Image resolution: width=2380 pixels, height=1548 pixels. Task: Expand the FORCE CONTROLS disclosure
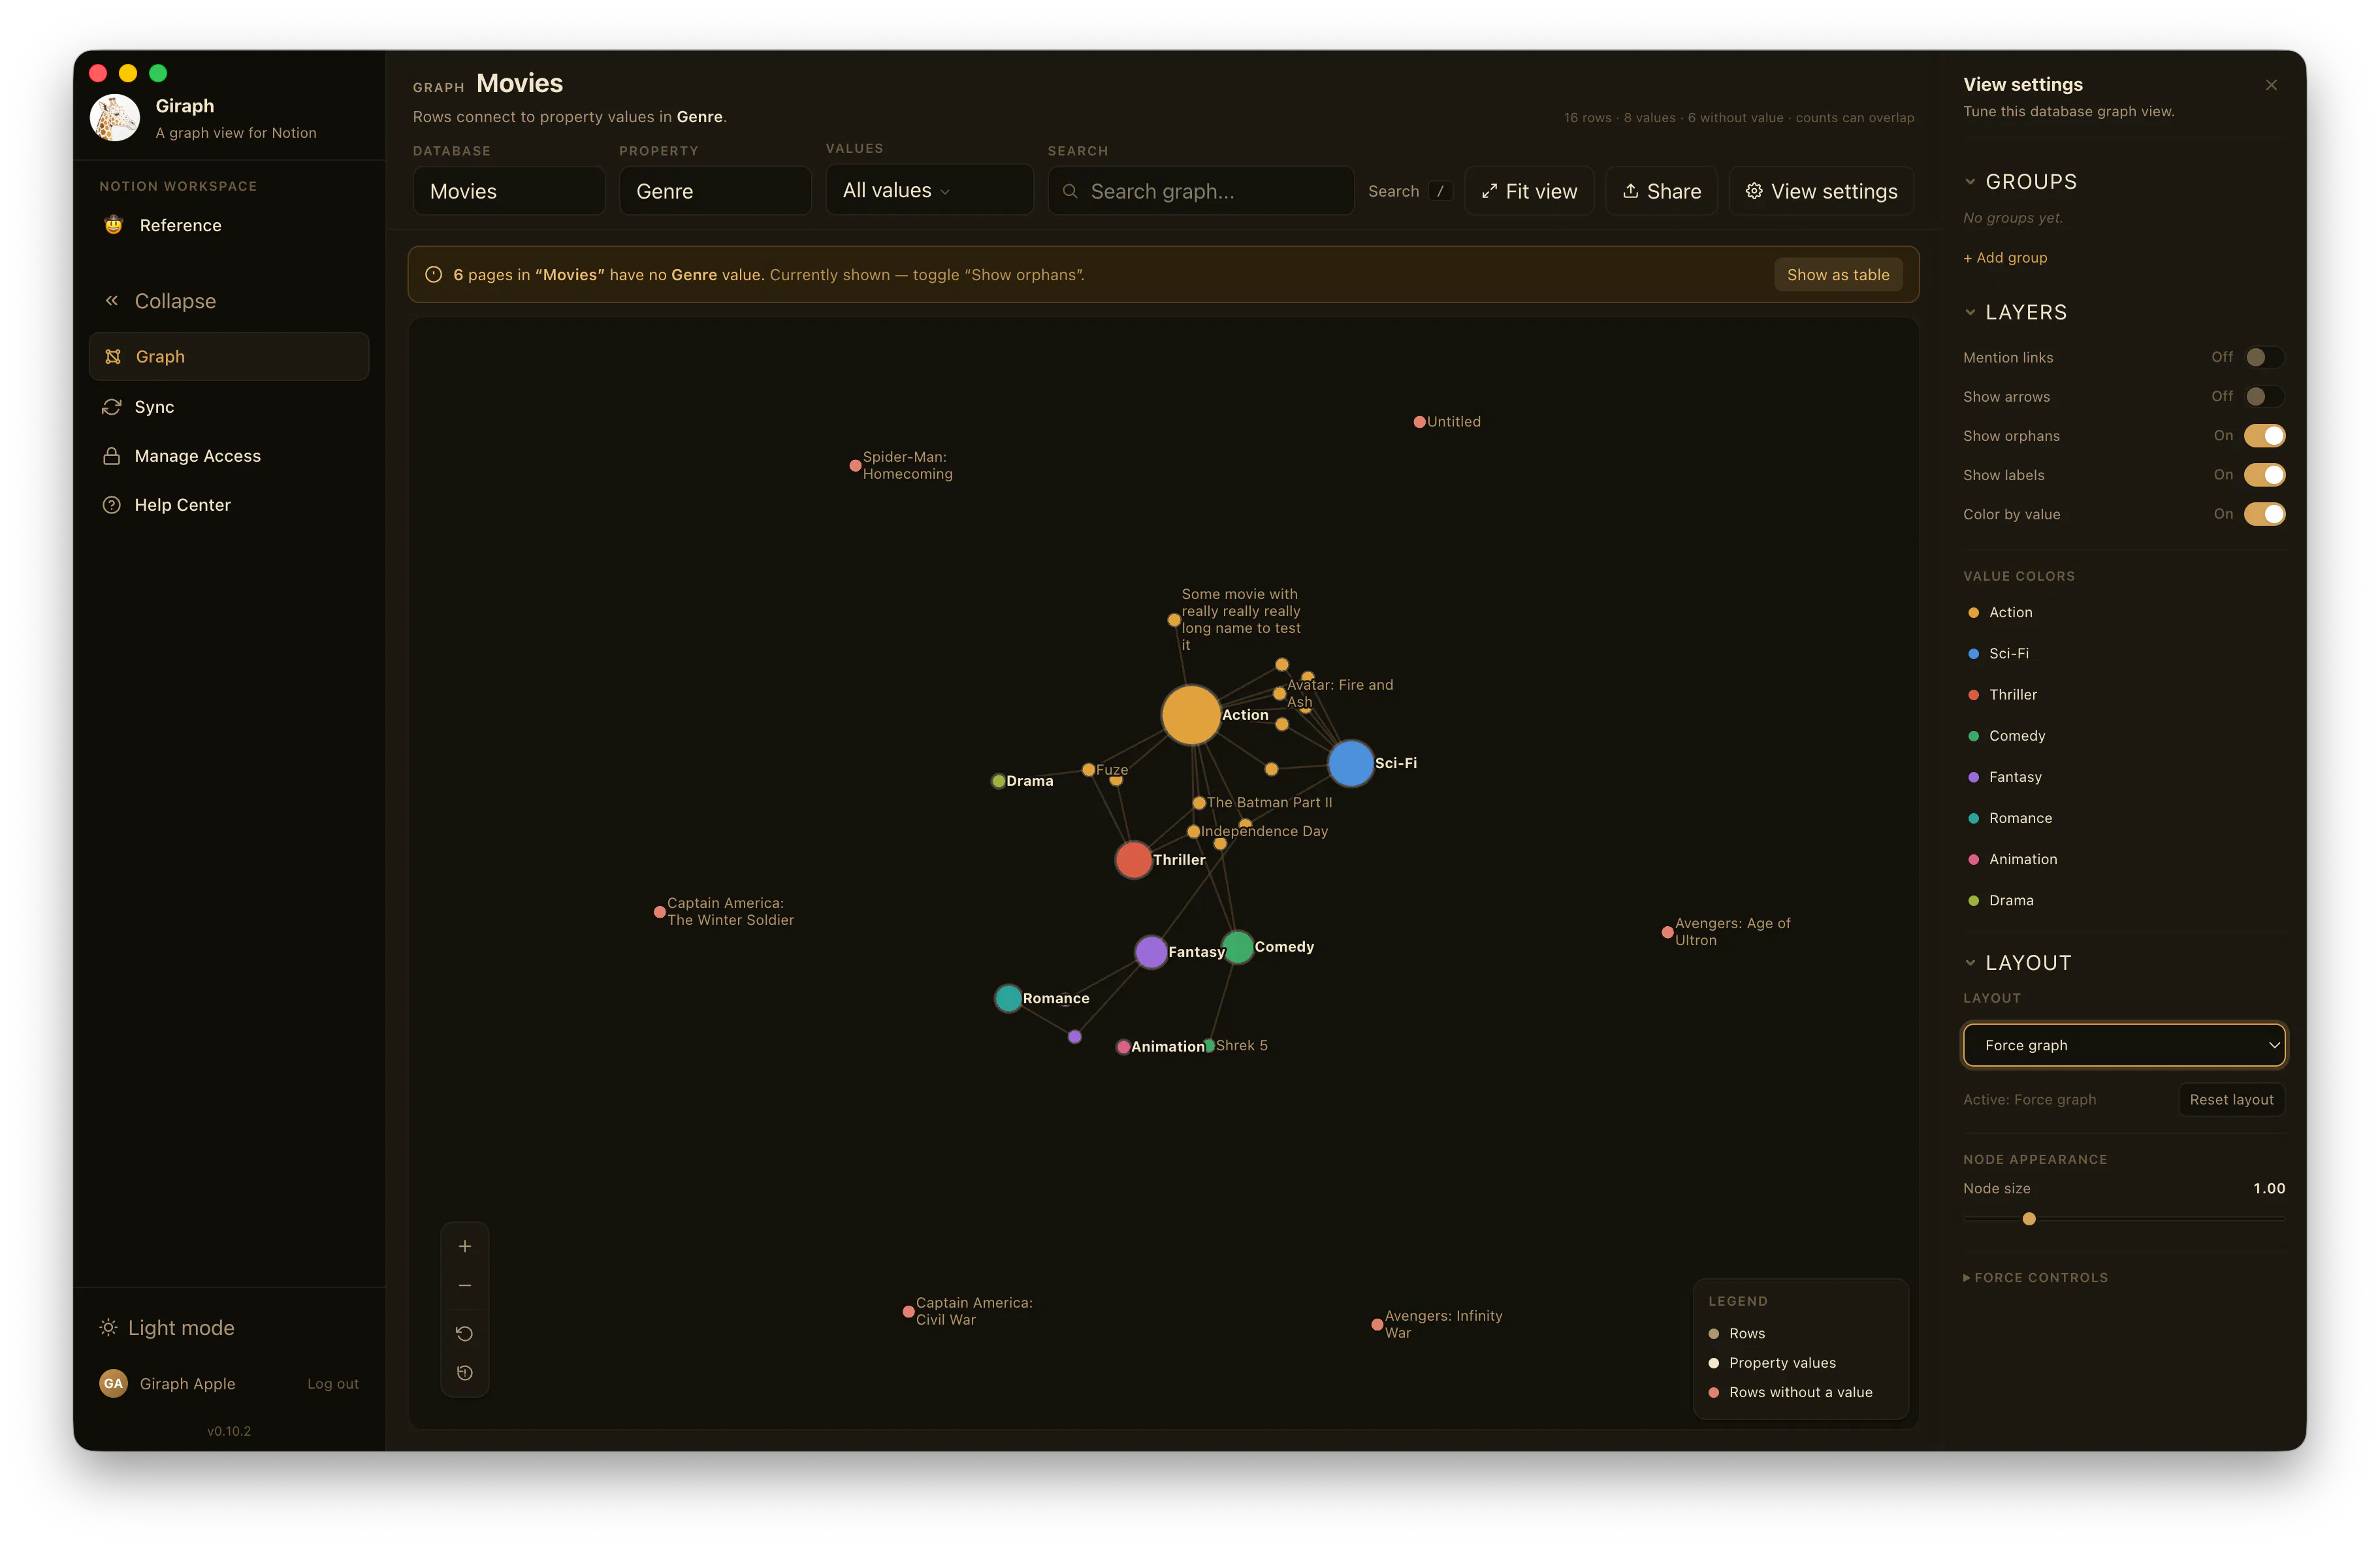pos(2035,1277)
